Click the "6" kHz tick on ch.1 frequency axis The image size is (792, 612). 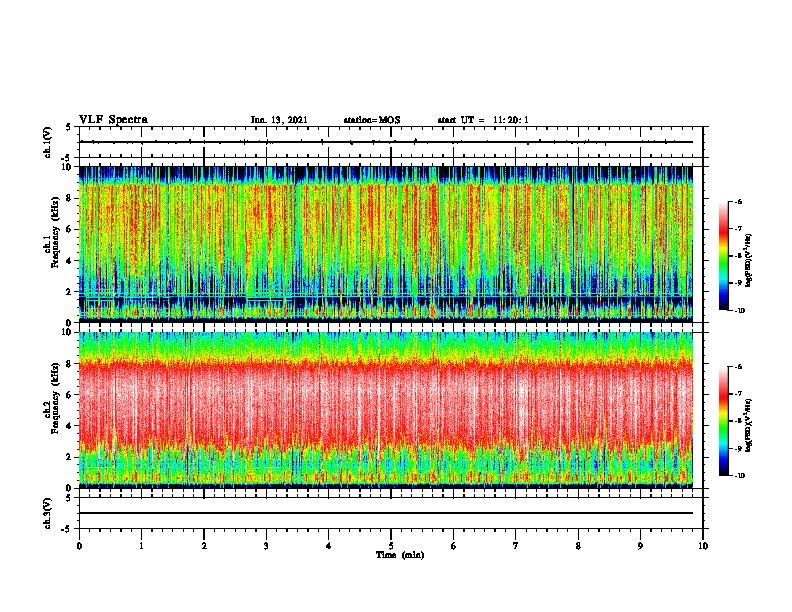point(69,229)
